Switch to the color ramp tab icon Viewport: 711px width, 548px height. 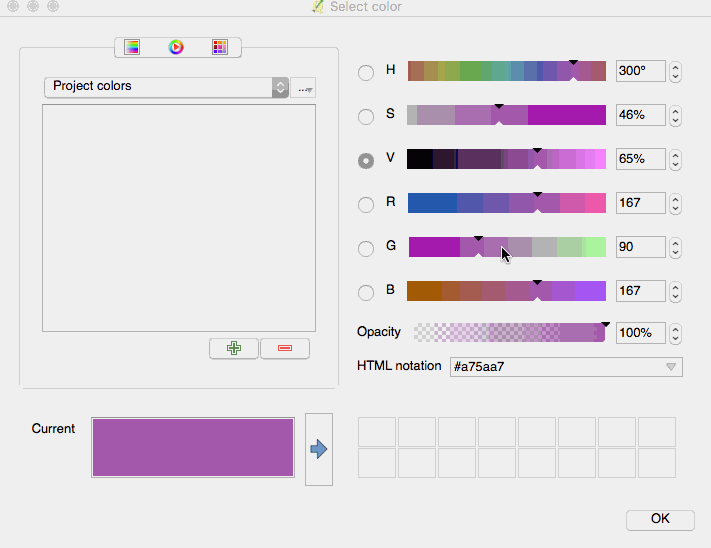(x=132, y=47)
